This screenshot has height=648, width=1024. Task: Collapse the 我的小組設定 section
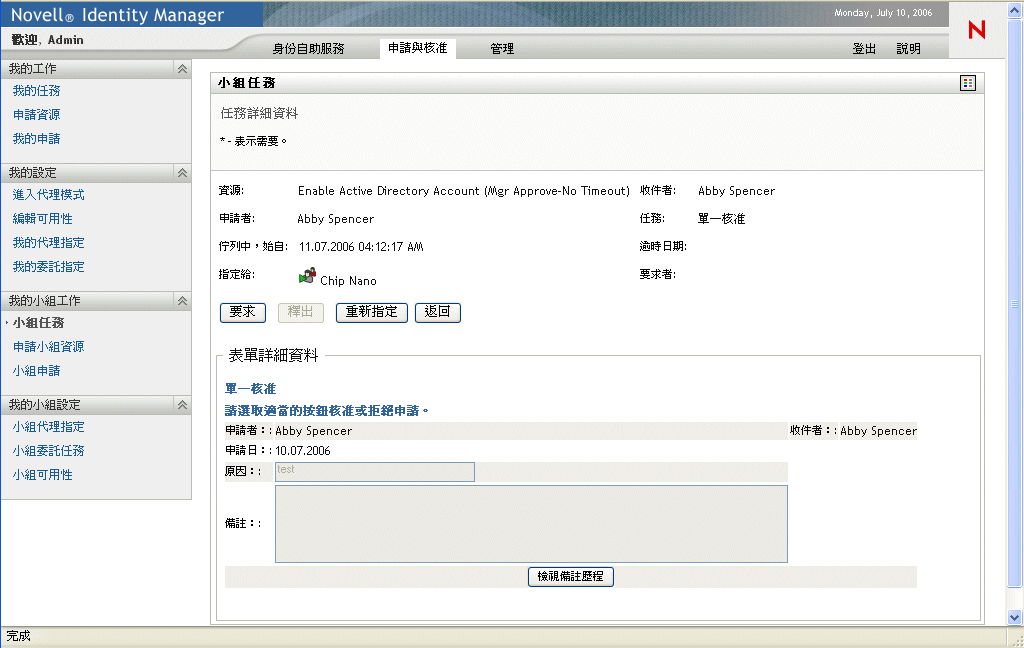(x=182, y=404)
